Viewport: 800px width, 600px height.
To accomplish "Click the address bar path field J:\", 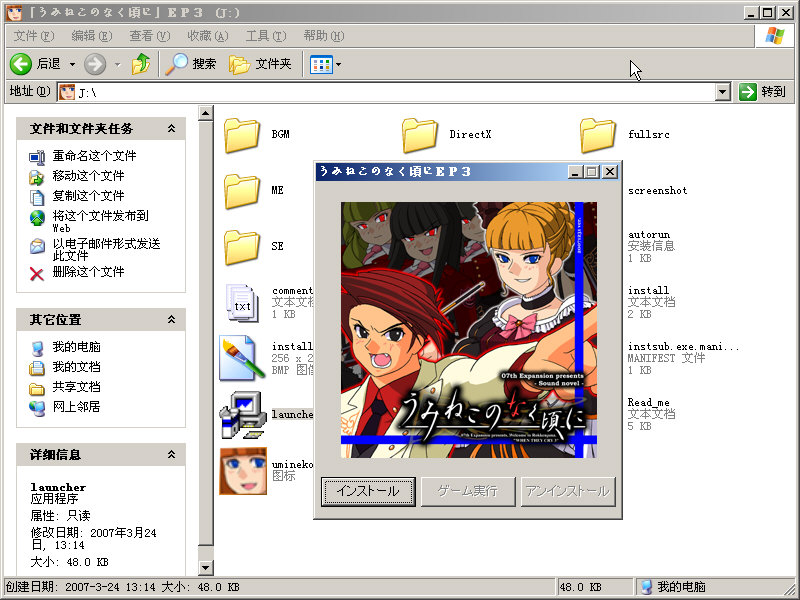I will click(386, 92).
